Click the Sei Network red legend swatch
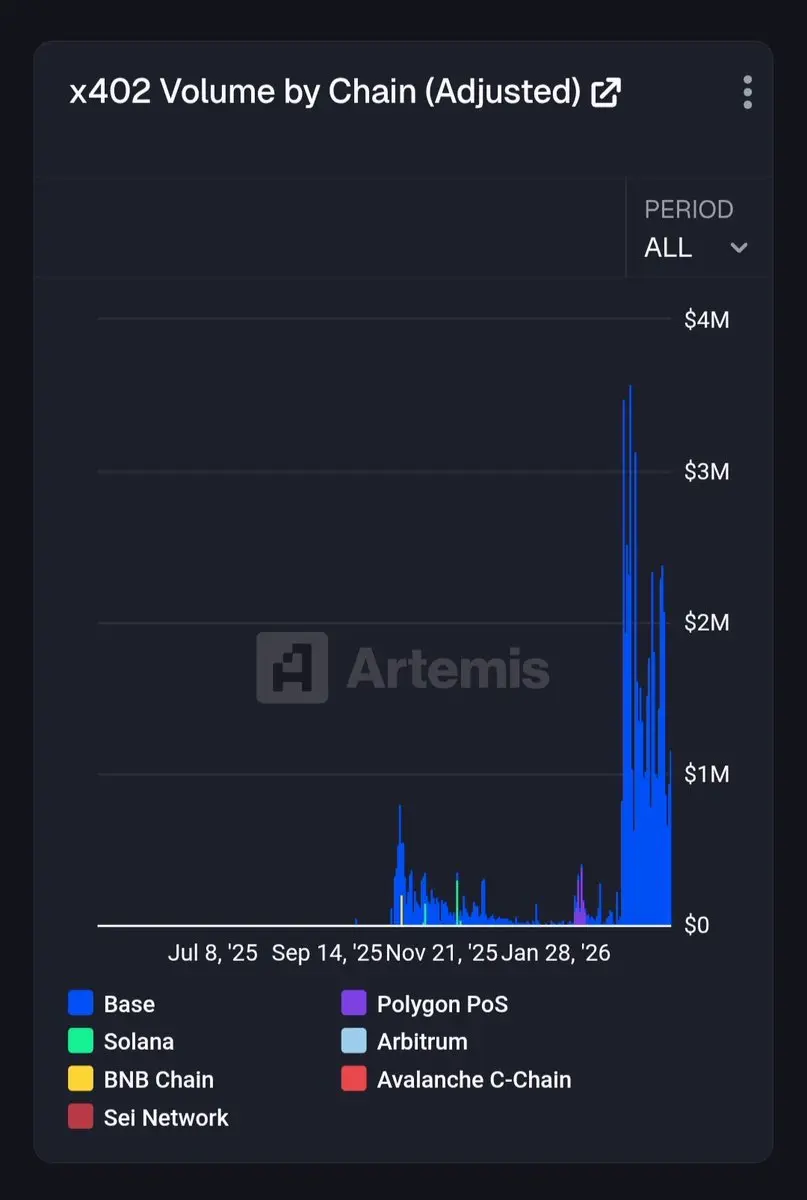 pyautogui.click(x=81, y=1117)
